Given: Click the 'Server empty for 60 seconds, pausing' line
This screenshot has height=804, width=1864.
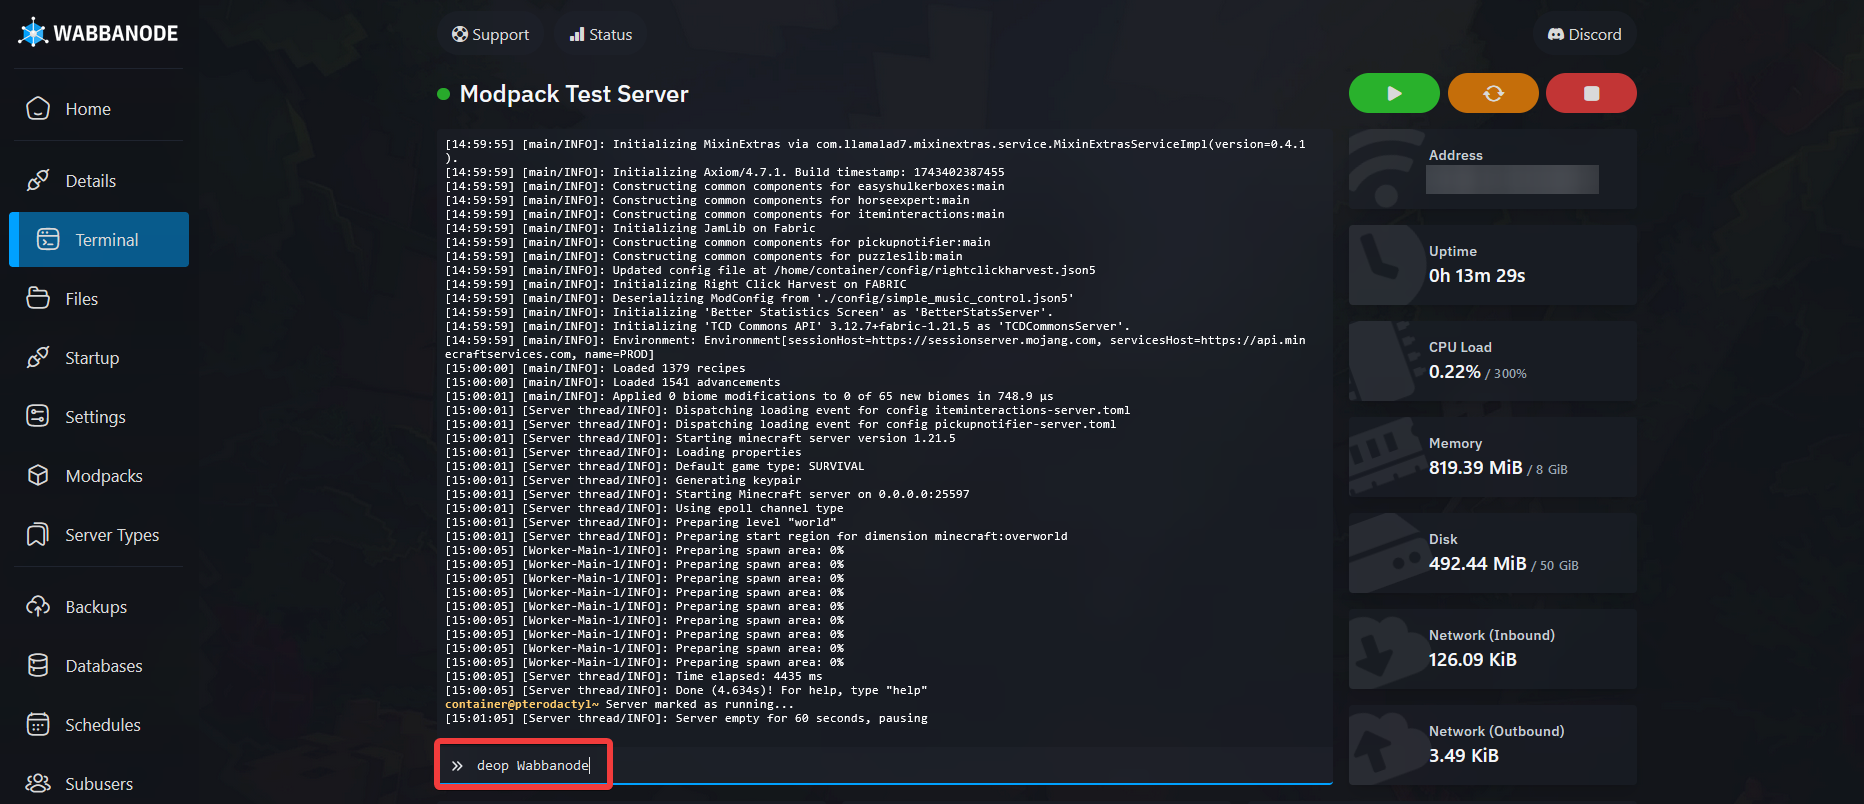Looking at the screenshot, I should [x=686, y=718].
